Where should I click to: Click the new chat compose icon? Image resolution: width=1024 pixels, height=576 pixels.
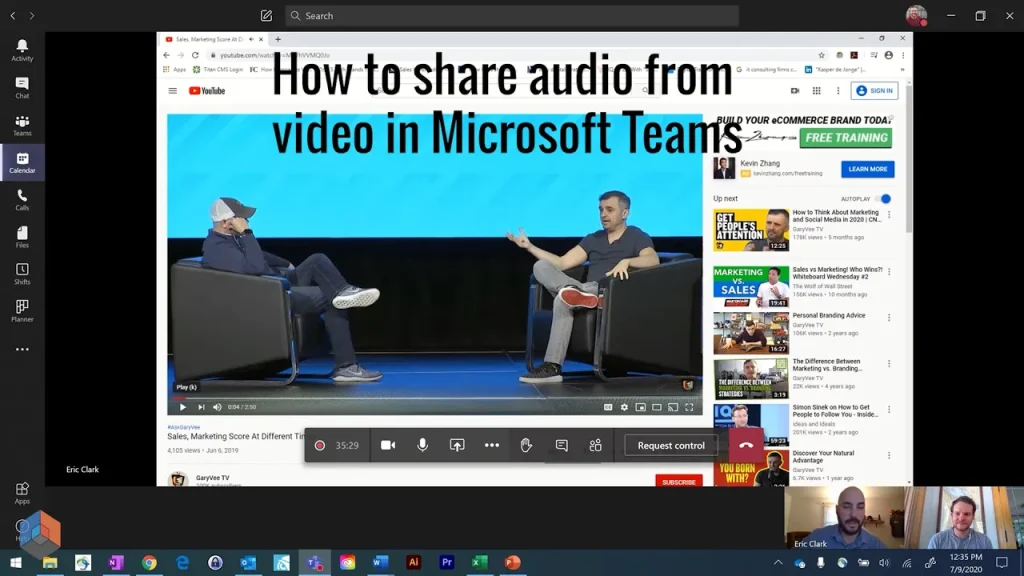click(266, 16)
